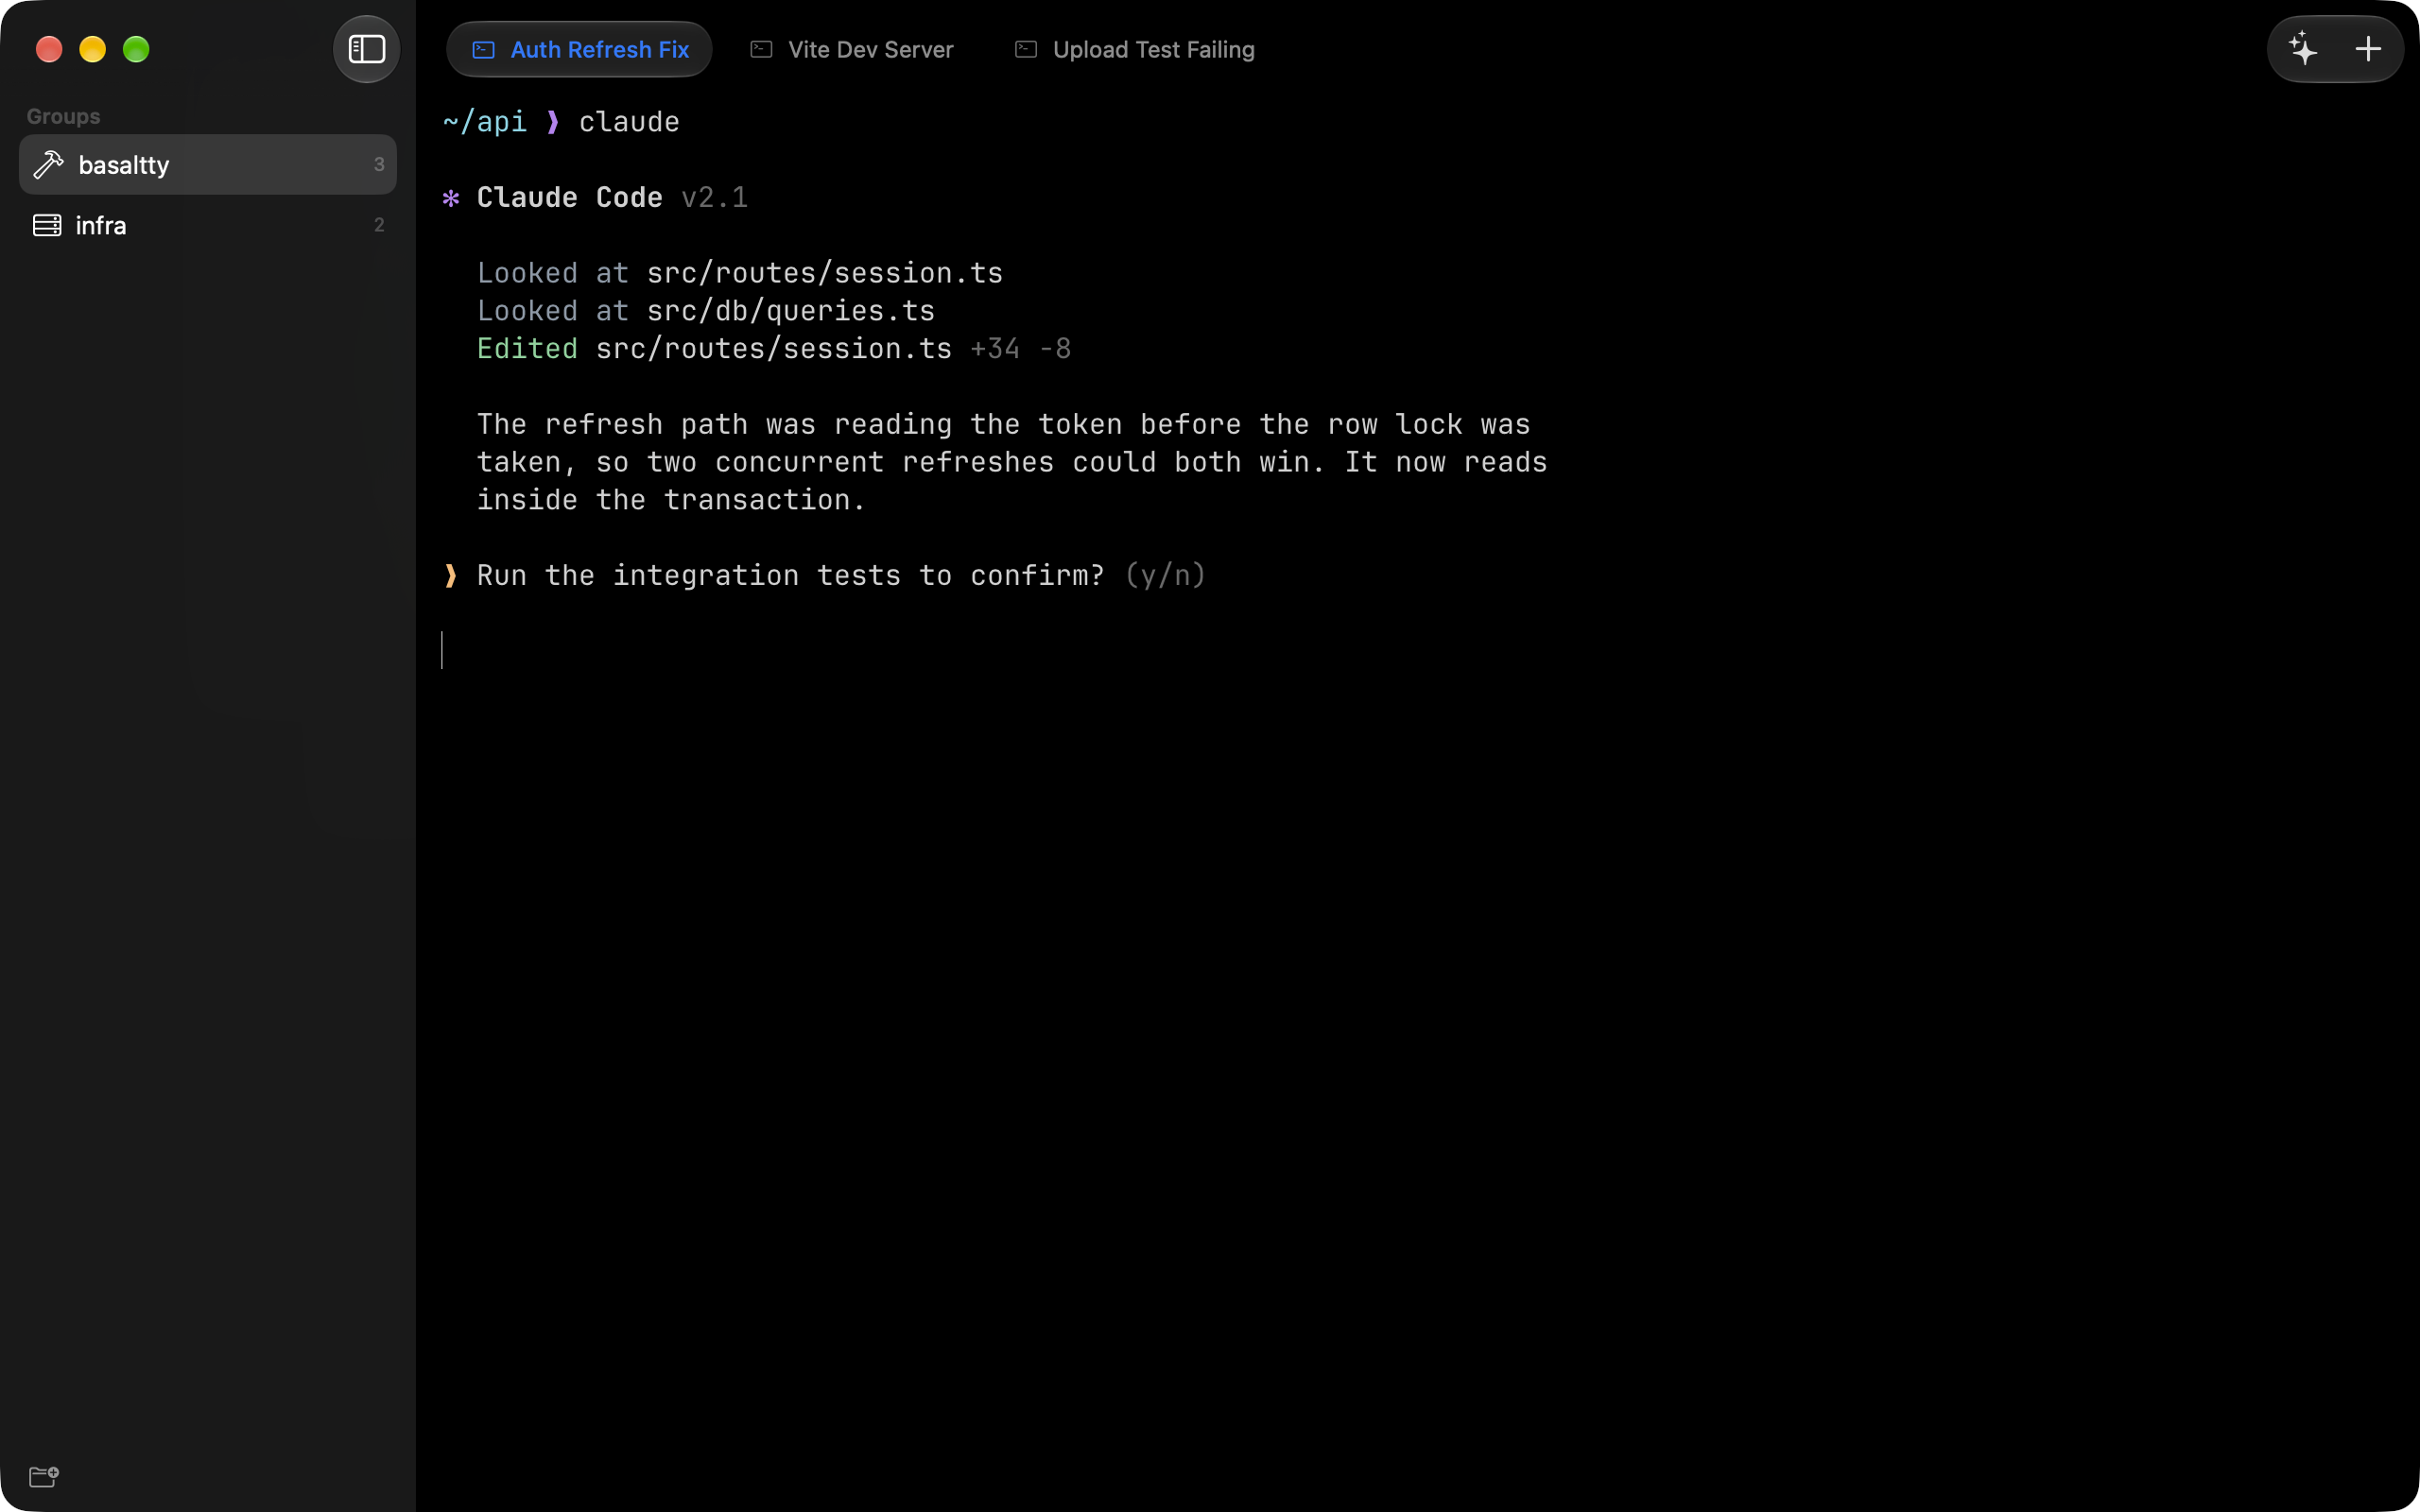Click the orange prompt chevron before Run
The width and height of the screenshot is (2420, 1512).
click(451, 575)
